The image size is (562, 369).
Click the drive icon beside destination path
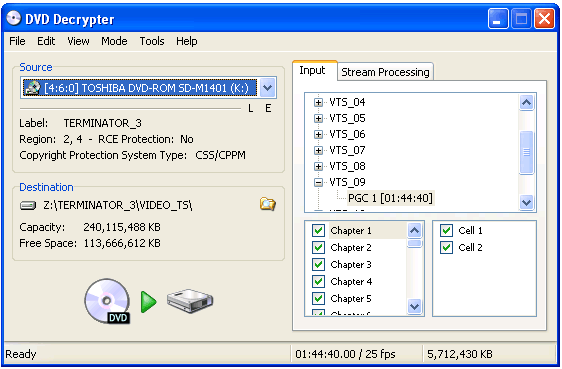point(28,206)
